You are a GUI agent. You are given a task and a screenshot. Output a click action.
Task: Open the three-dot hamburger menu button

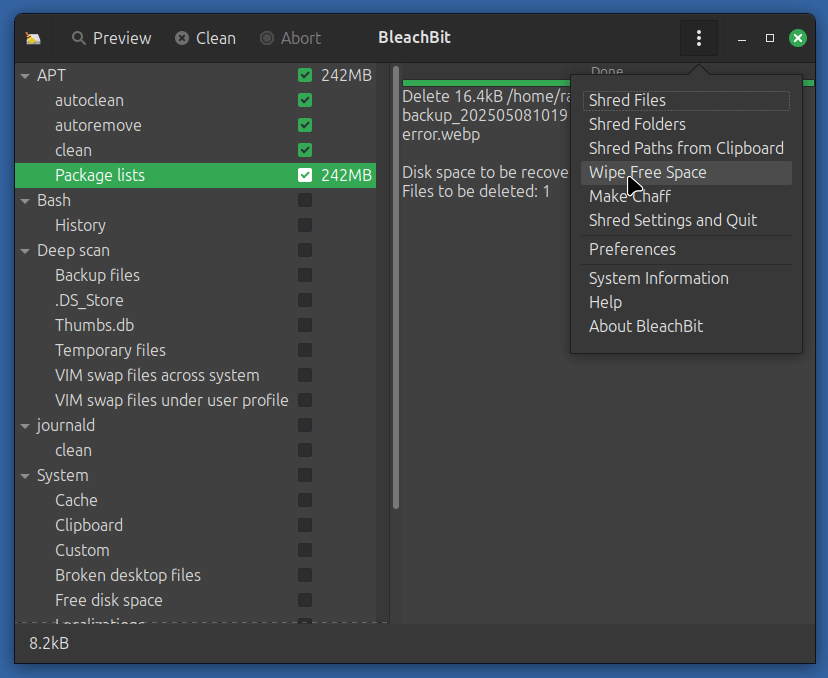point(698,39)
